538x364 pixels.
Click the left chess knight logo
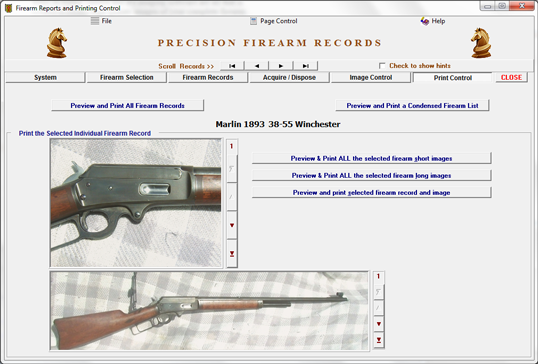click(57, 43)
